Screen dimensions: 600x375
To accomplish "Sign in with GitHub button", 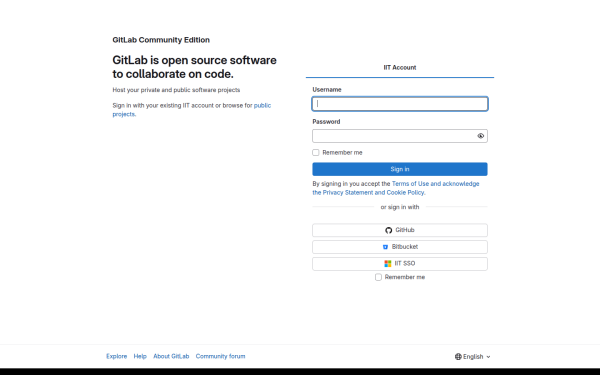I will (400, 230).
